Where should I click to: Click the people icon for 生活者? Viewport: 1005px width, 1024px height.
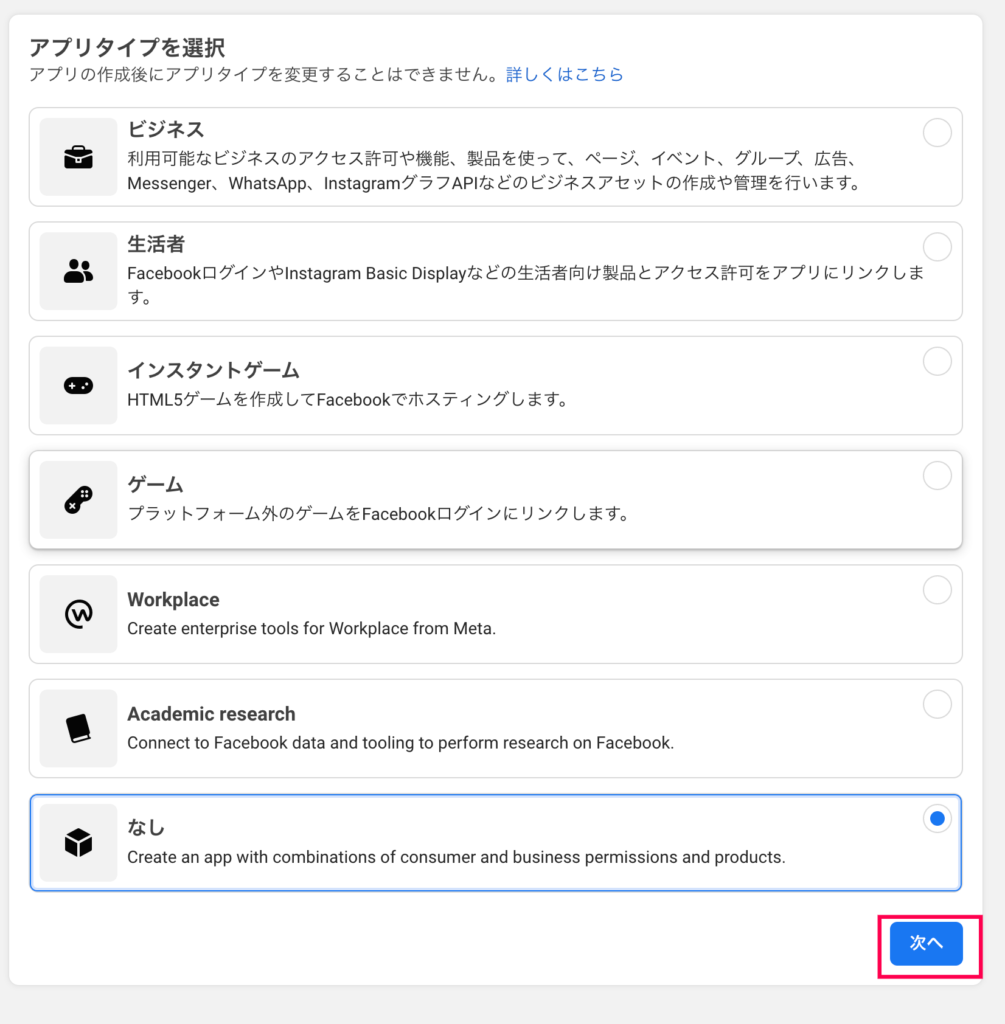pyautogui.click(x=78, y=271)
